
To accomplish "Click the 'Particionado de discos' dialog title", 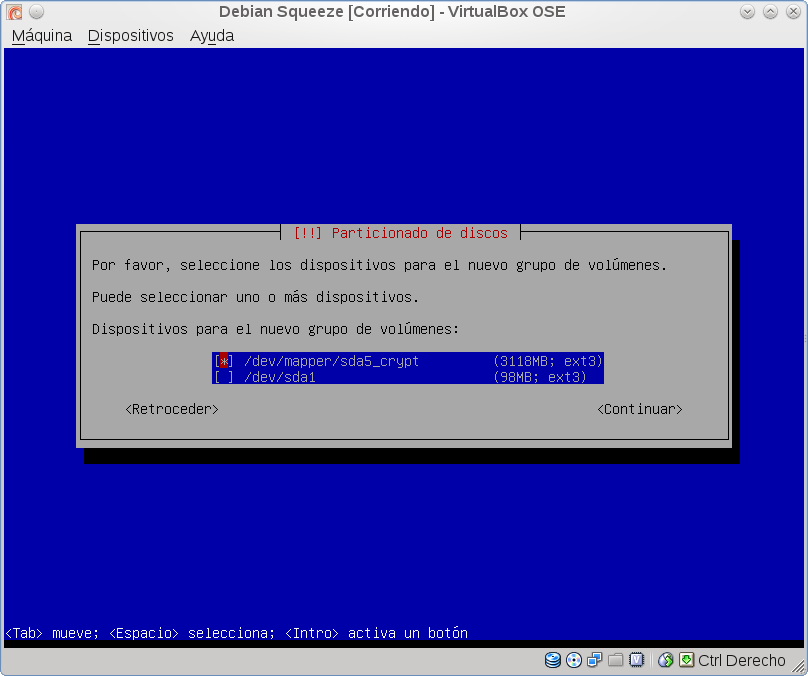I will pos(419,233).
